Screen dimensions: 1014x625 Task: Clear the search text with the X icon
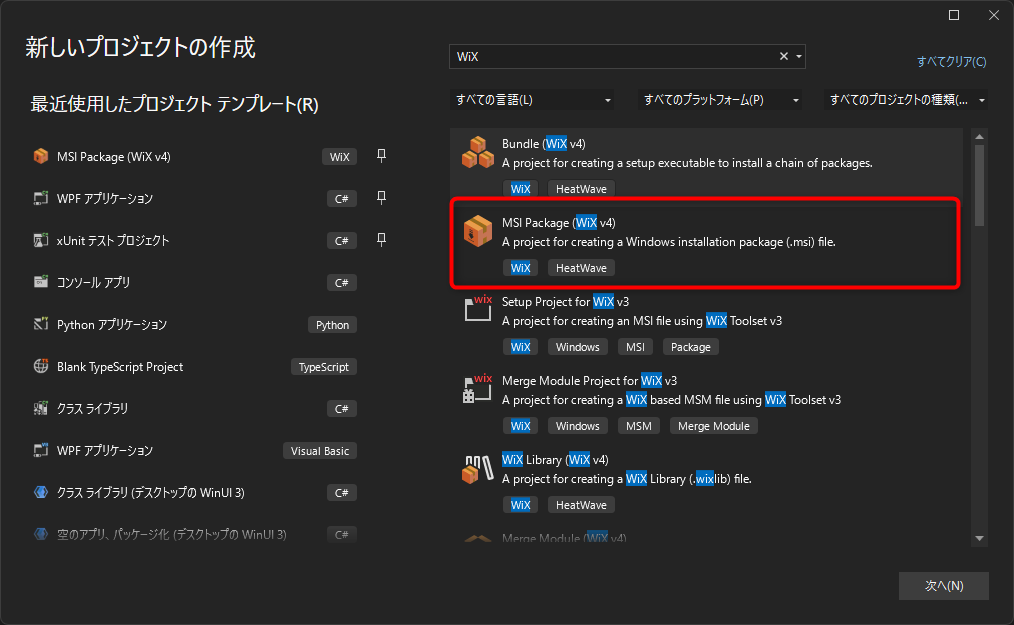click(x=784, y=56)
